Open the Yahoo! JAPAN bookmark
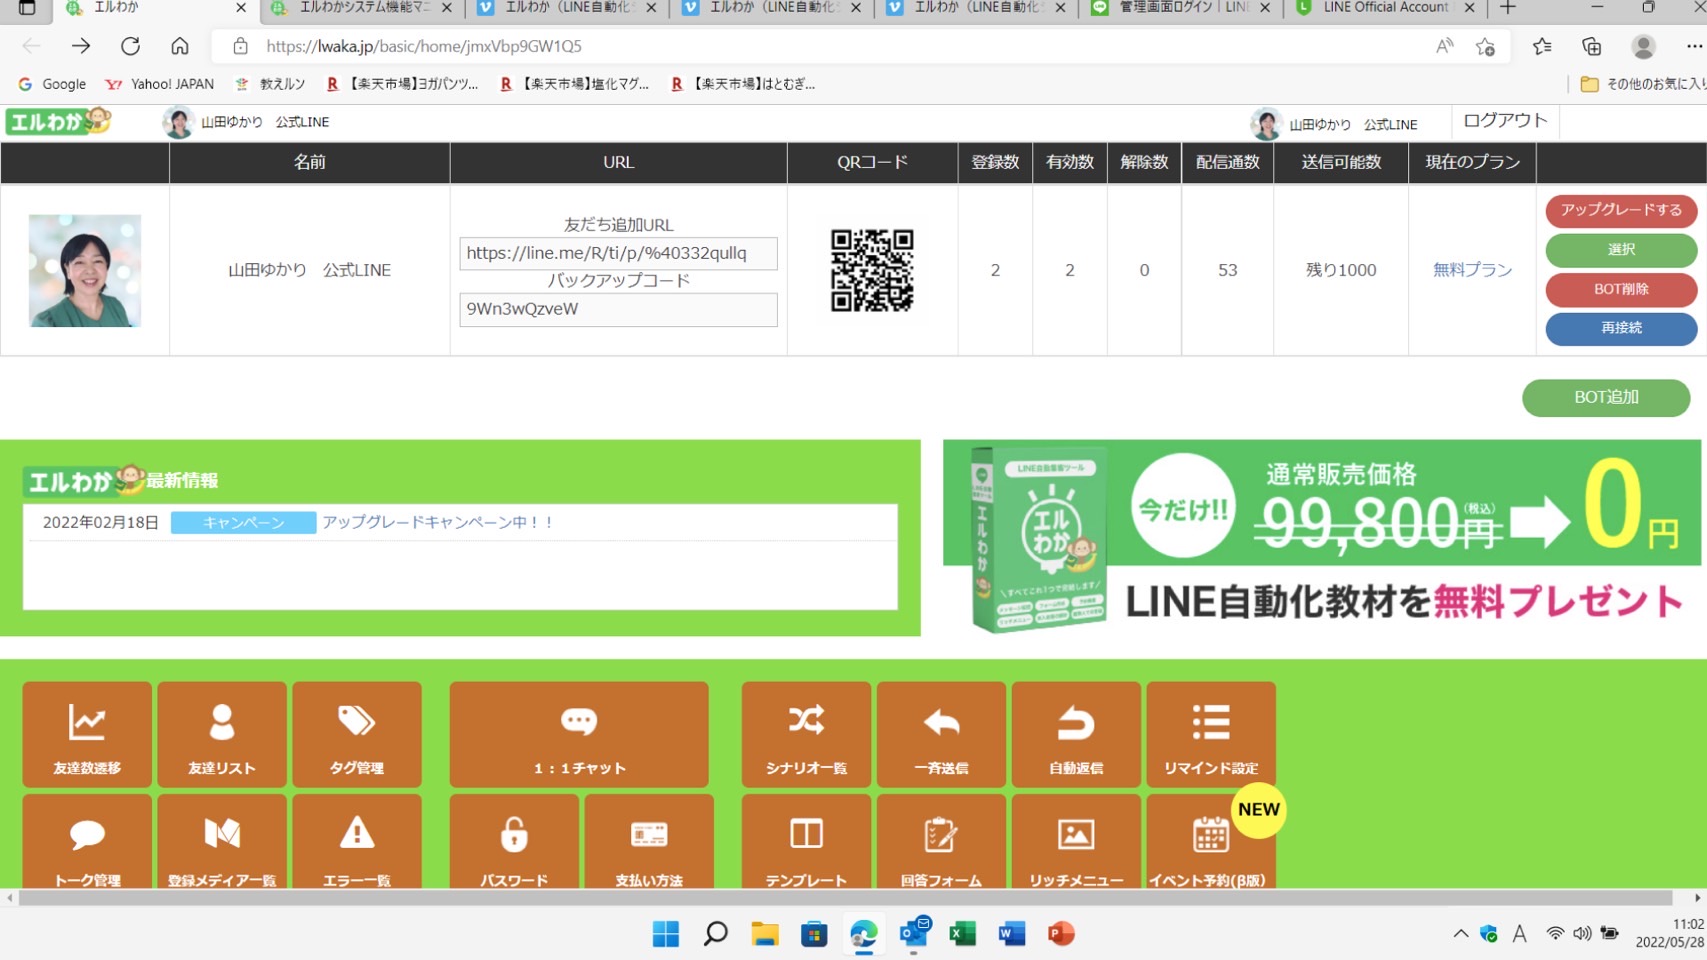 [x=160, y=84]
